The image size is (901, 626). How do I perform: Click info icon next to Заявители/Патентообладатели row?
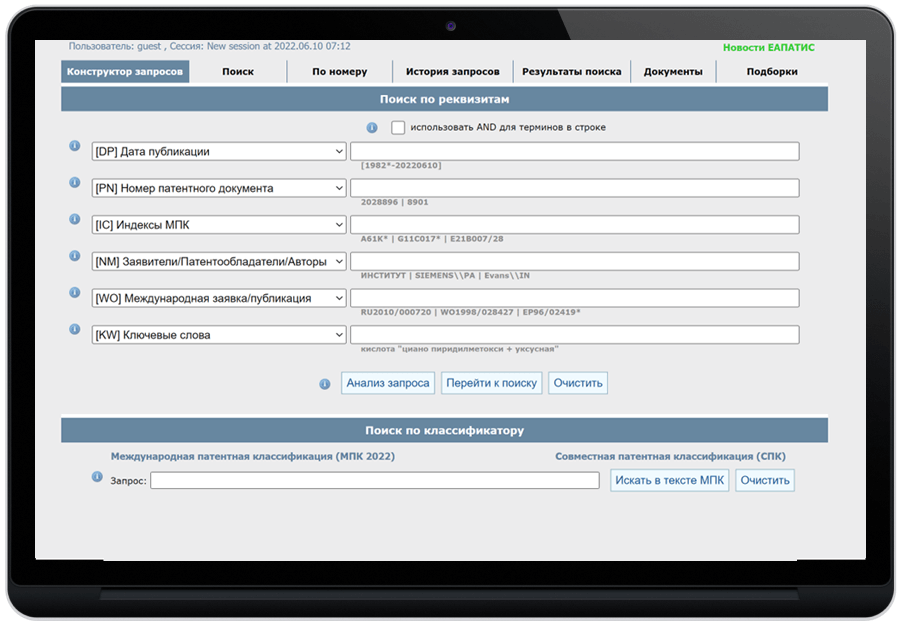point(74,256)
